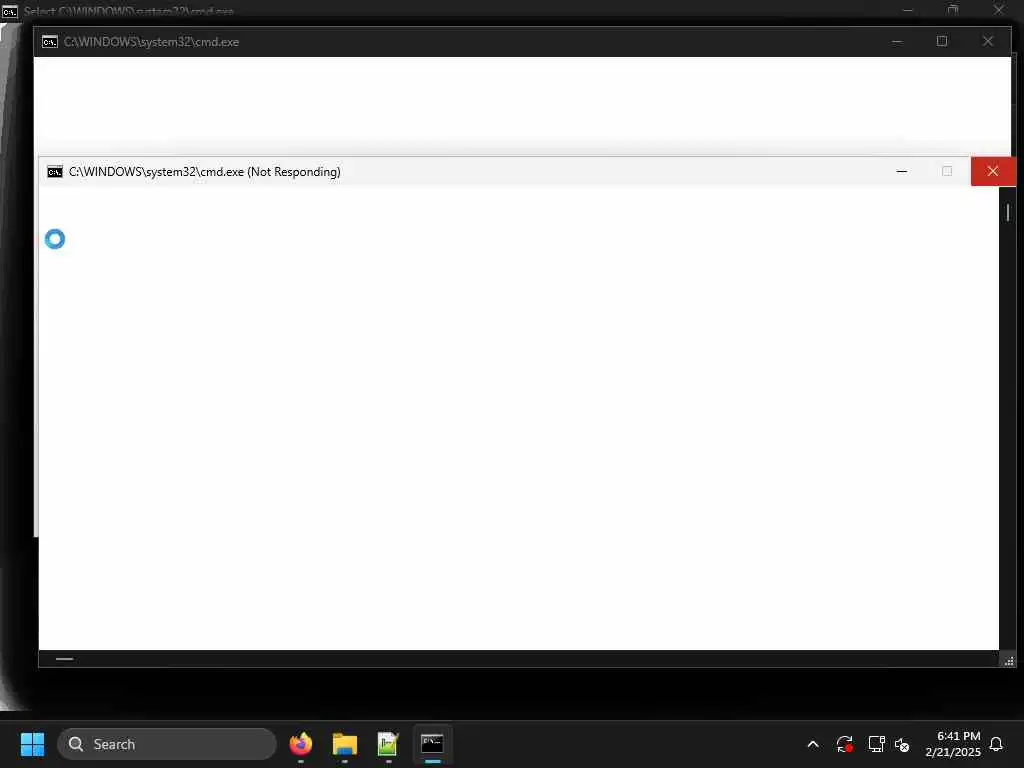Open the network status tray icon

pyautogui.click(x=876, y=744)
